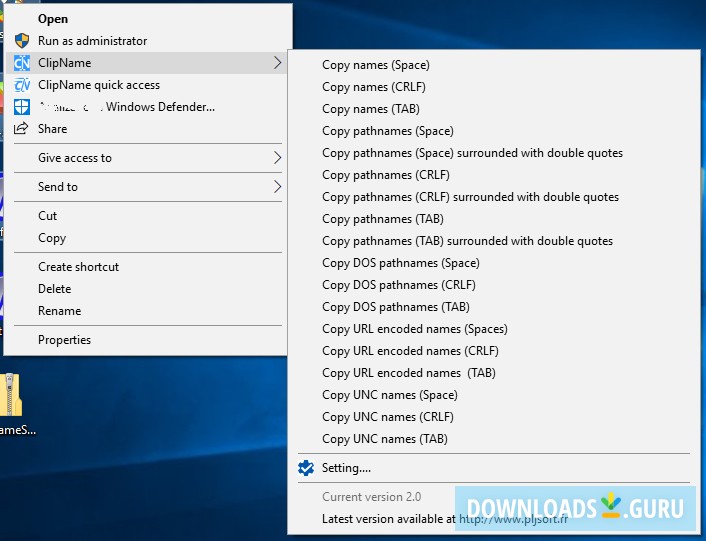Click the ClipName CN icon
The width and height of the screenshot is (706, 541).
point(22,63)
